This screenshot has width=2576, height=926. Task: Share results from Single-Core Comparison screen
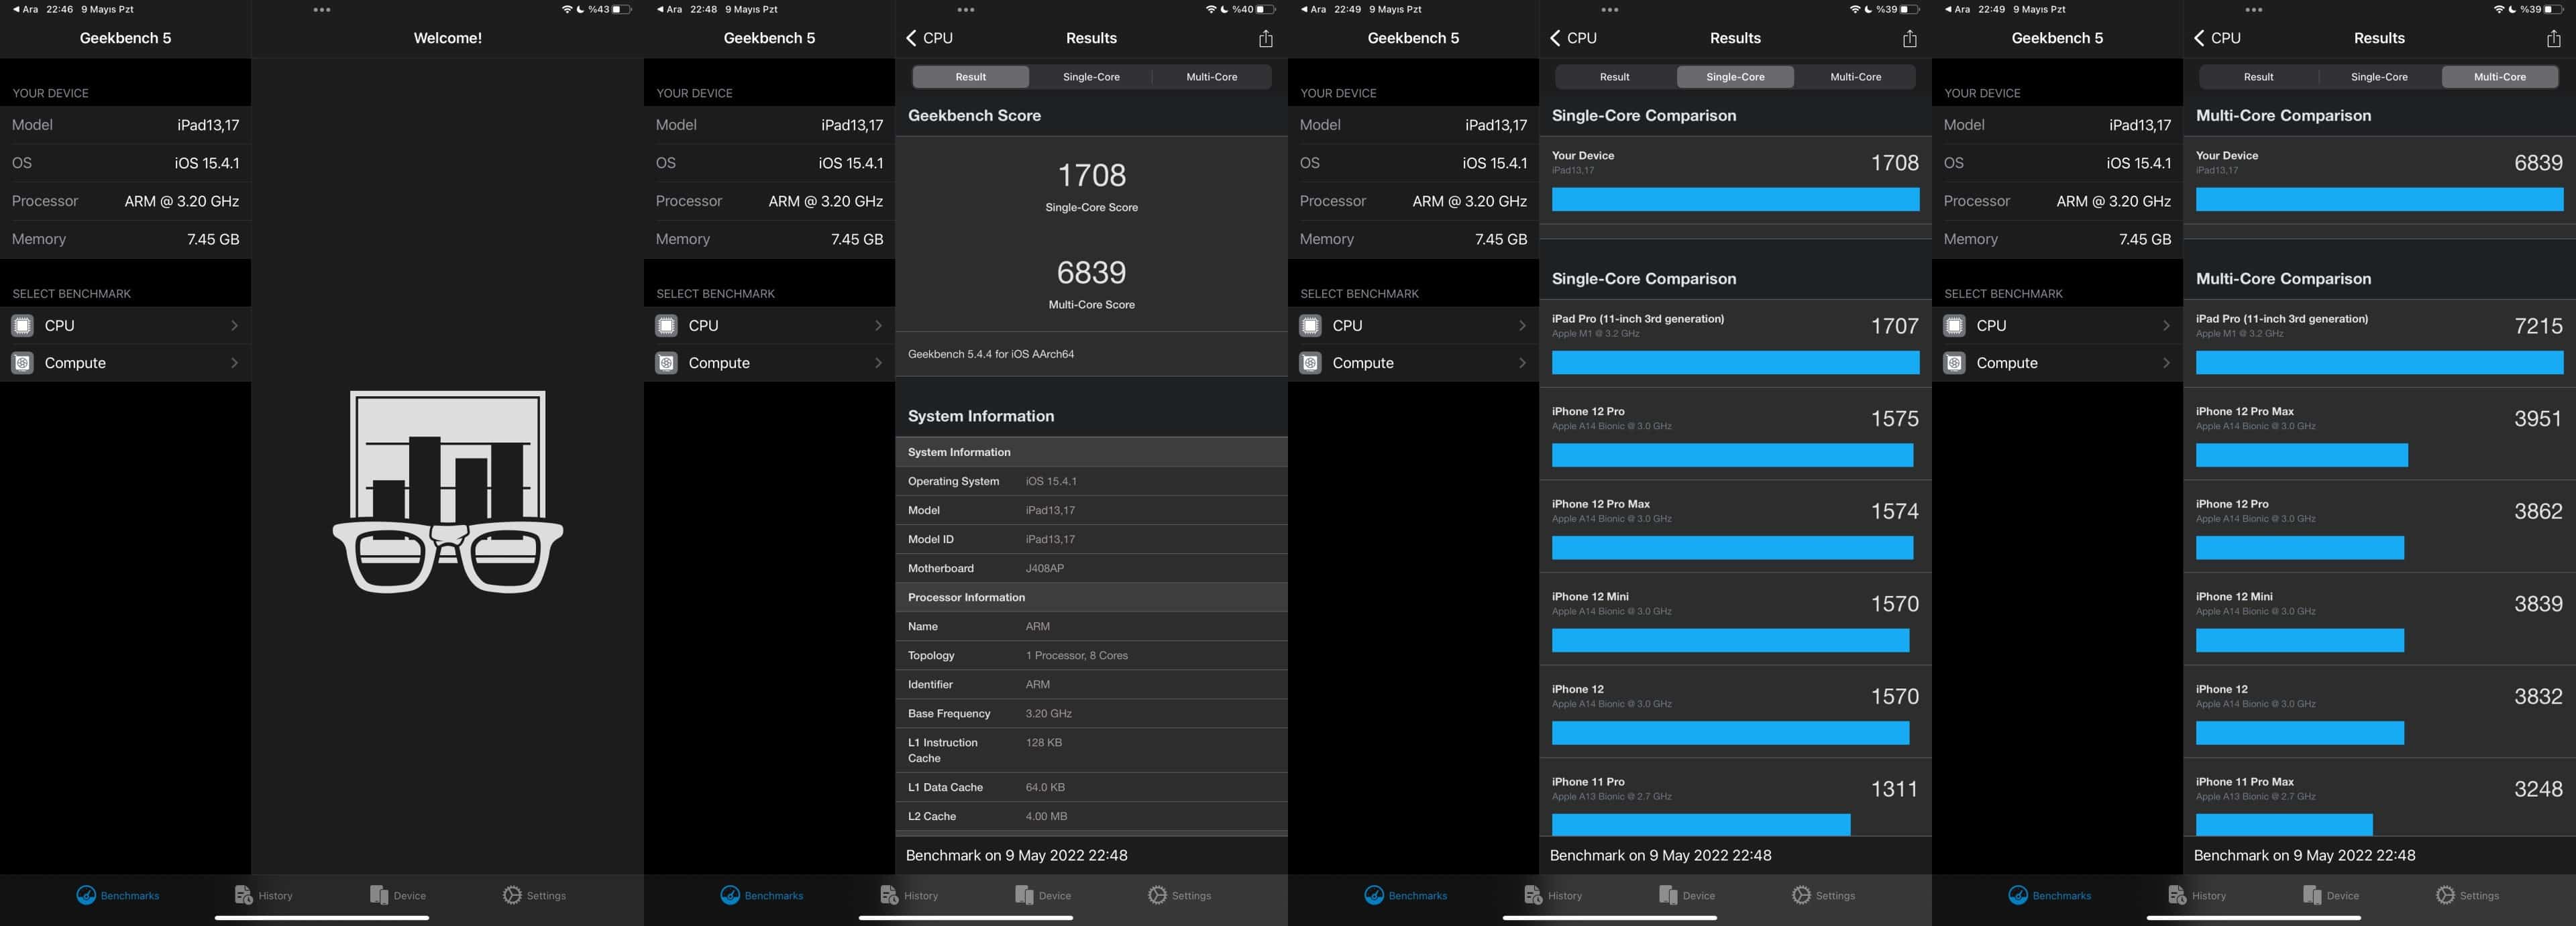1909,38
